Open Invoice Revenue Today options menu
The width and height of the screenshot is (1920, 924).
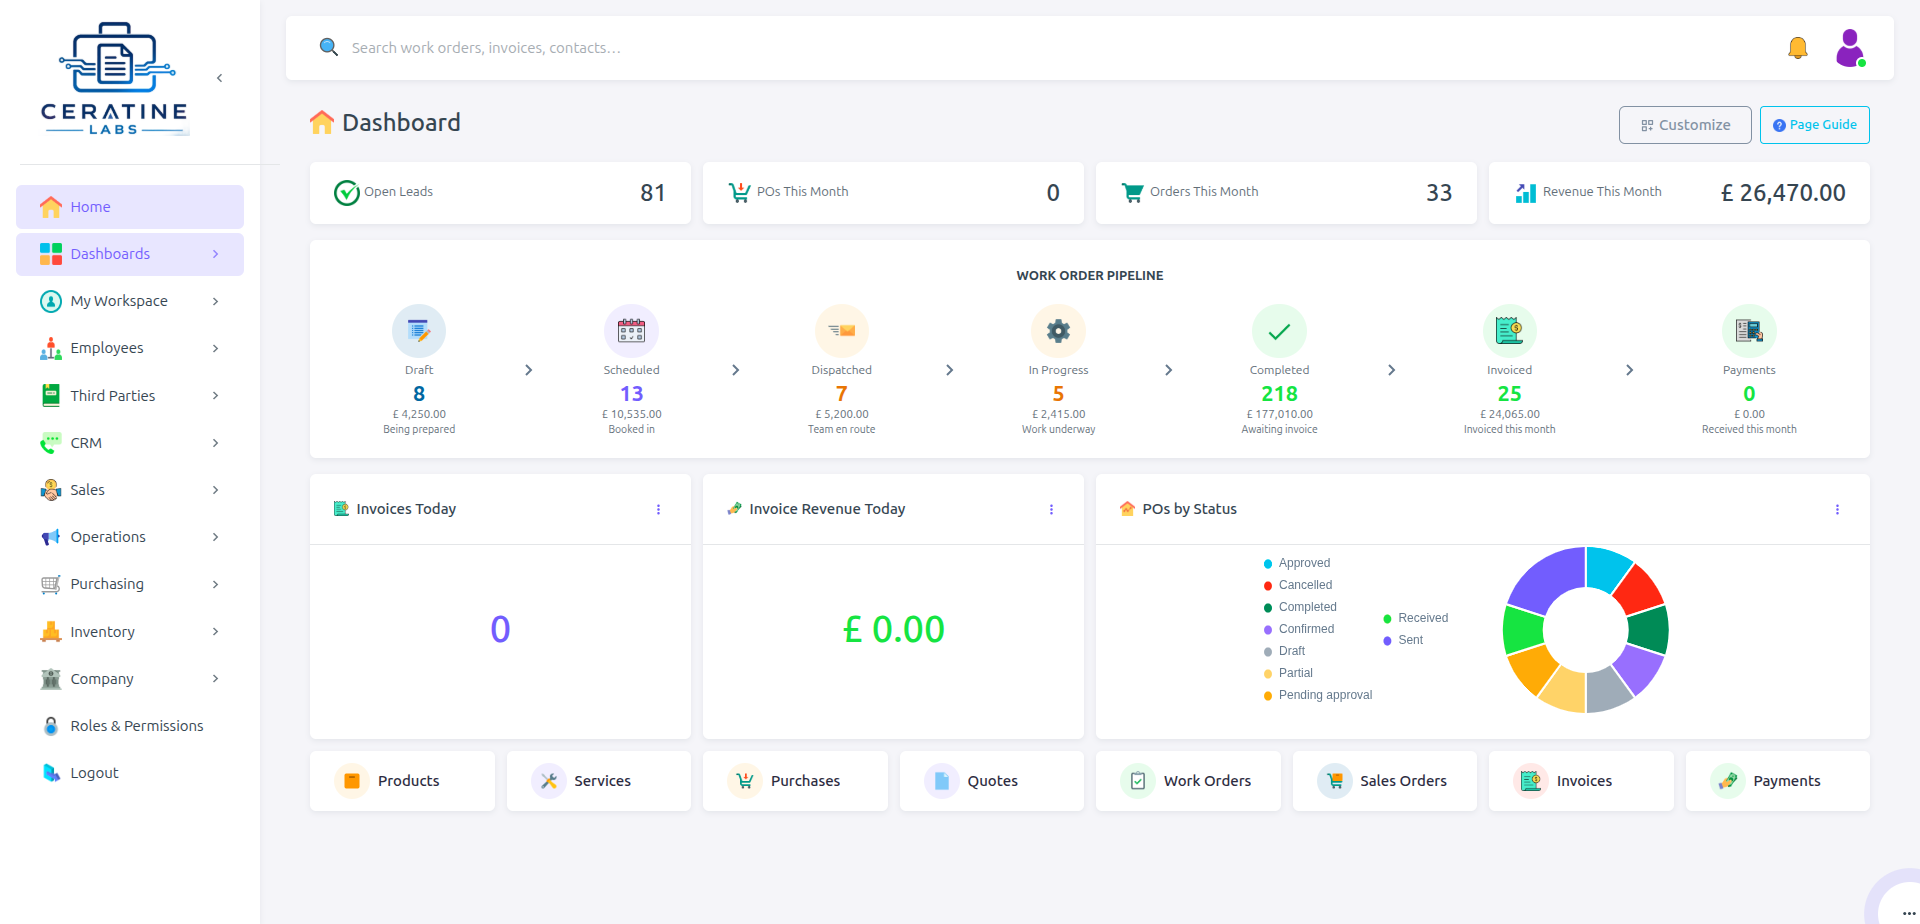tap(1051, 510)
